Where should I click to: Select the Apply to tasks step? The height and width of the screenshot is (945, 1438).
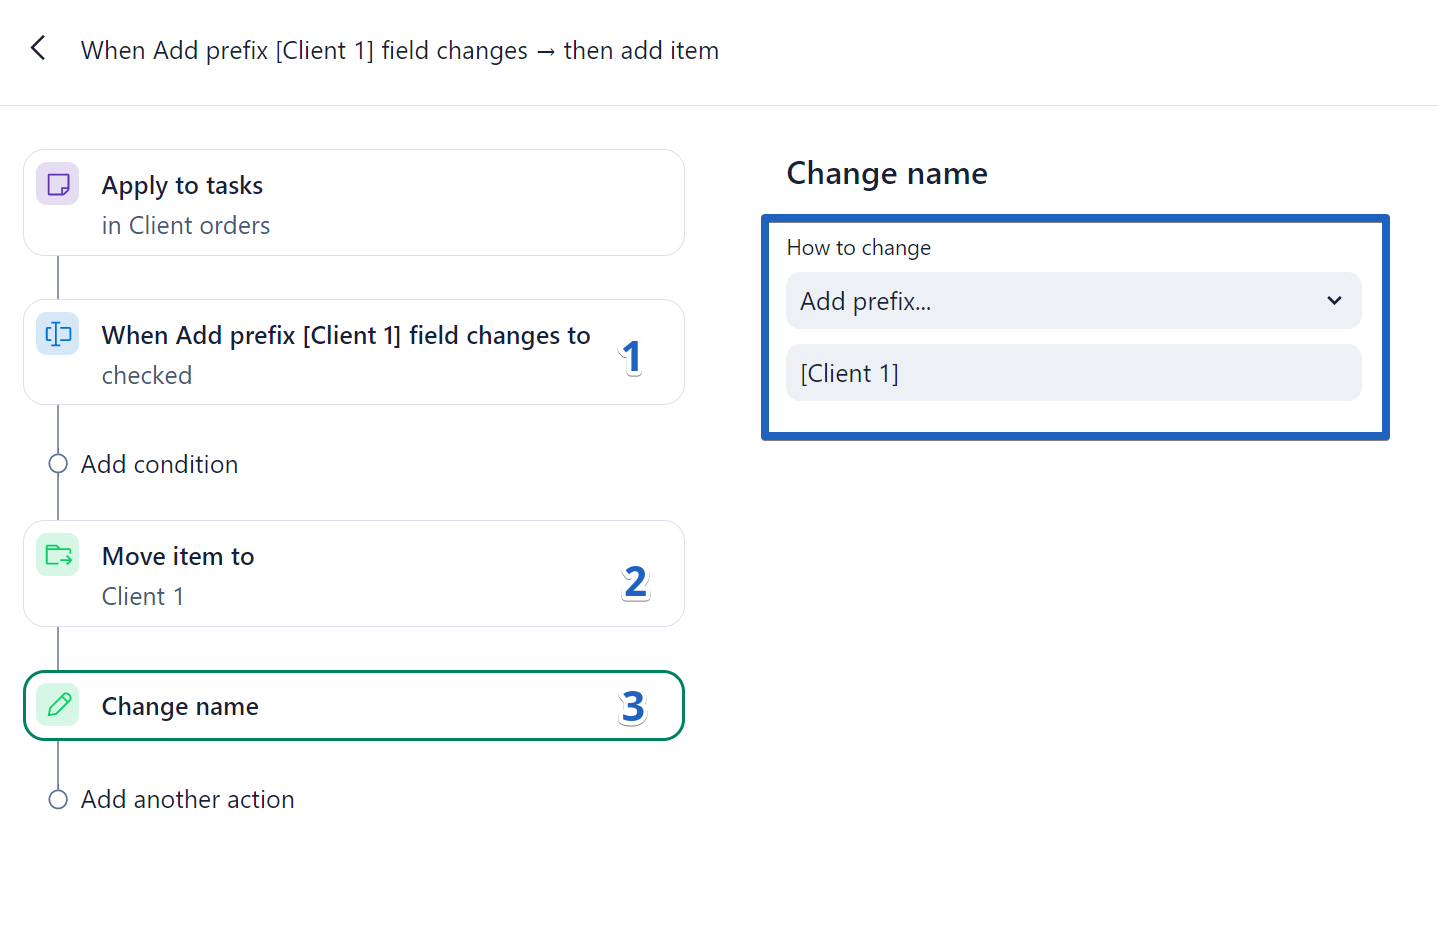[353, 204]
